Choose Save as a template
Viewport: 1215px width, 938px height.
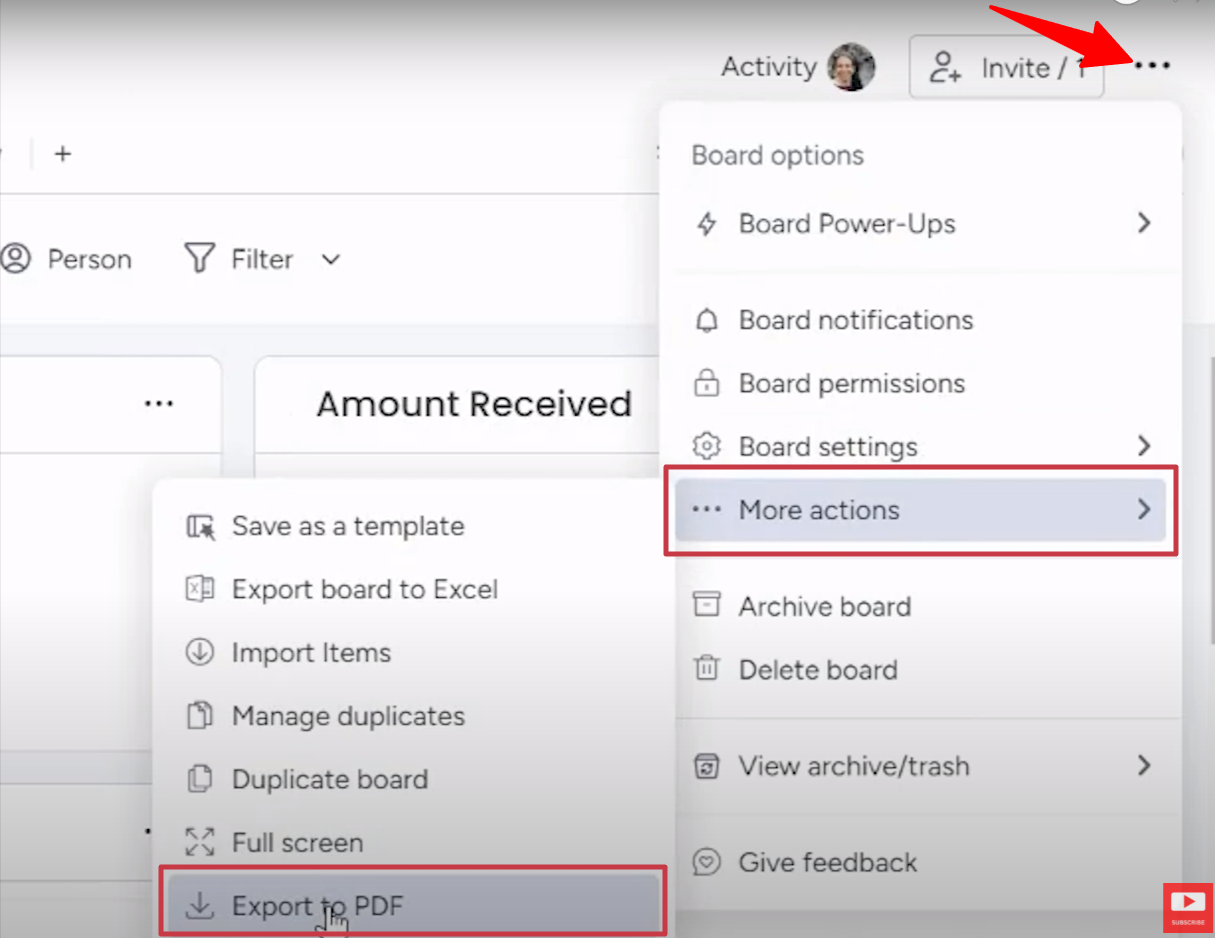(x=347, y=526)
